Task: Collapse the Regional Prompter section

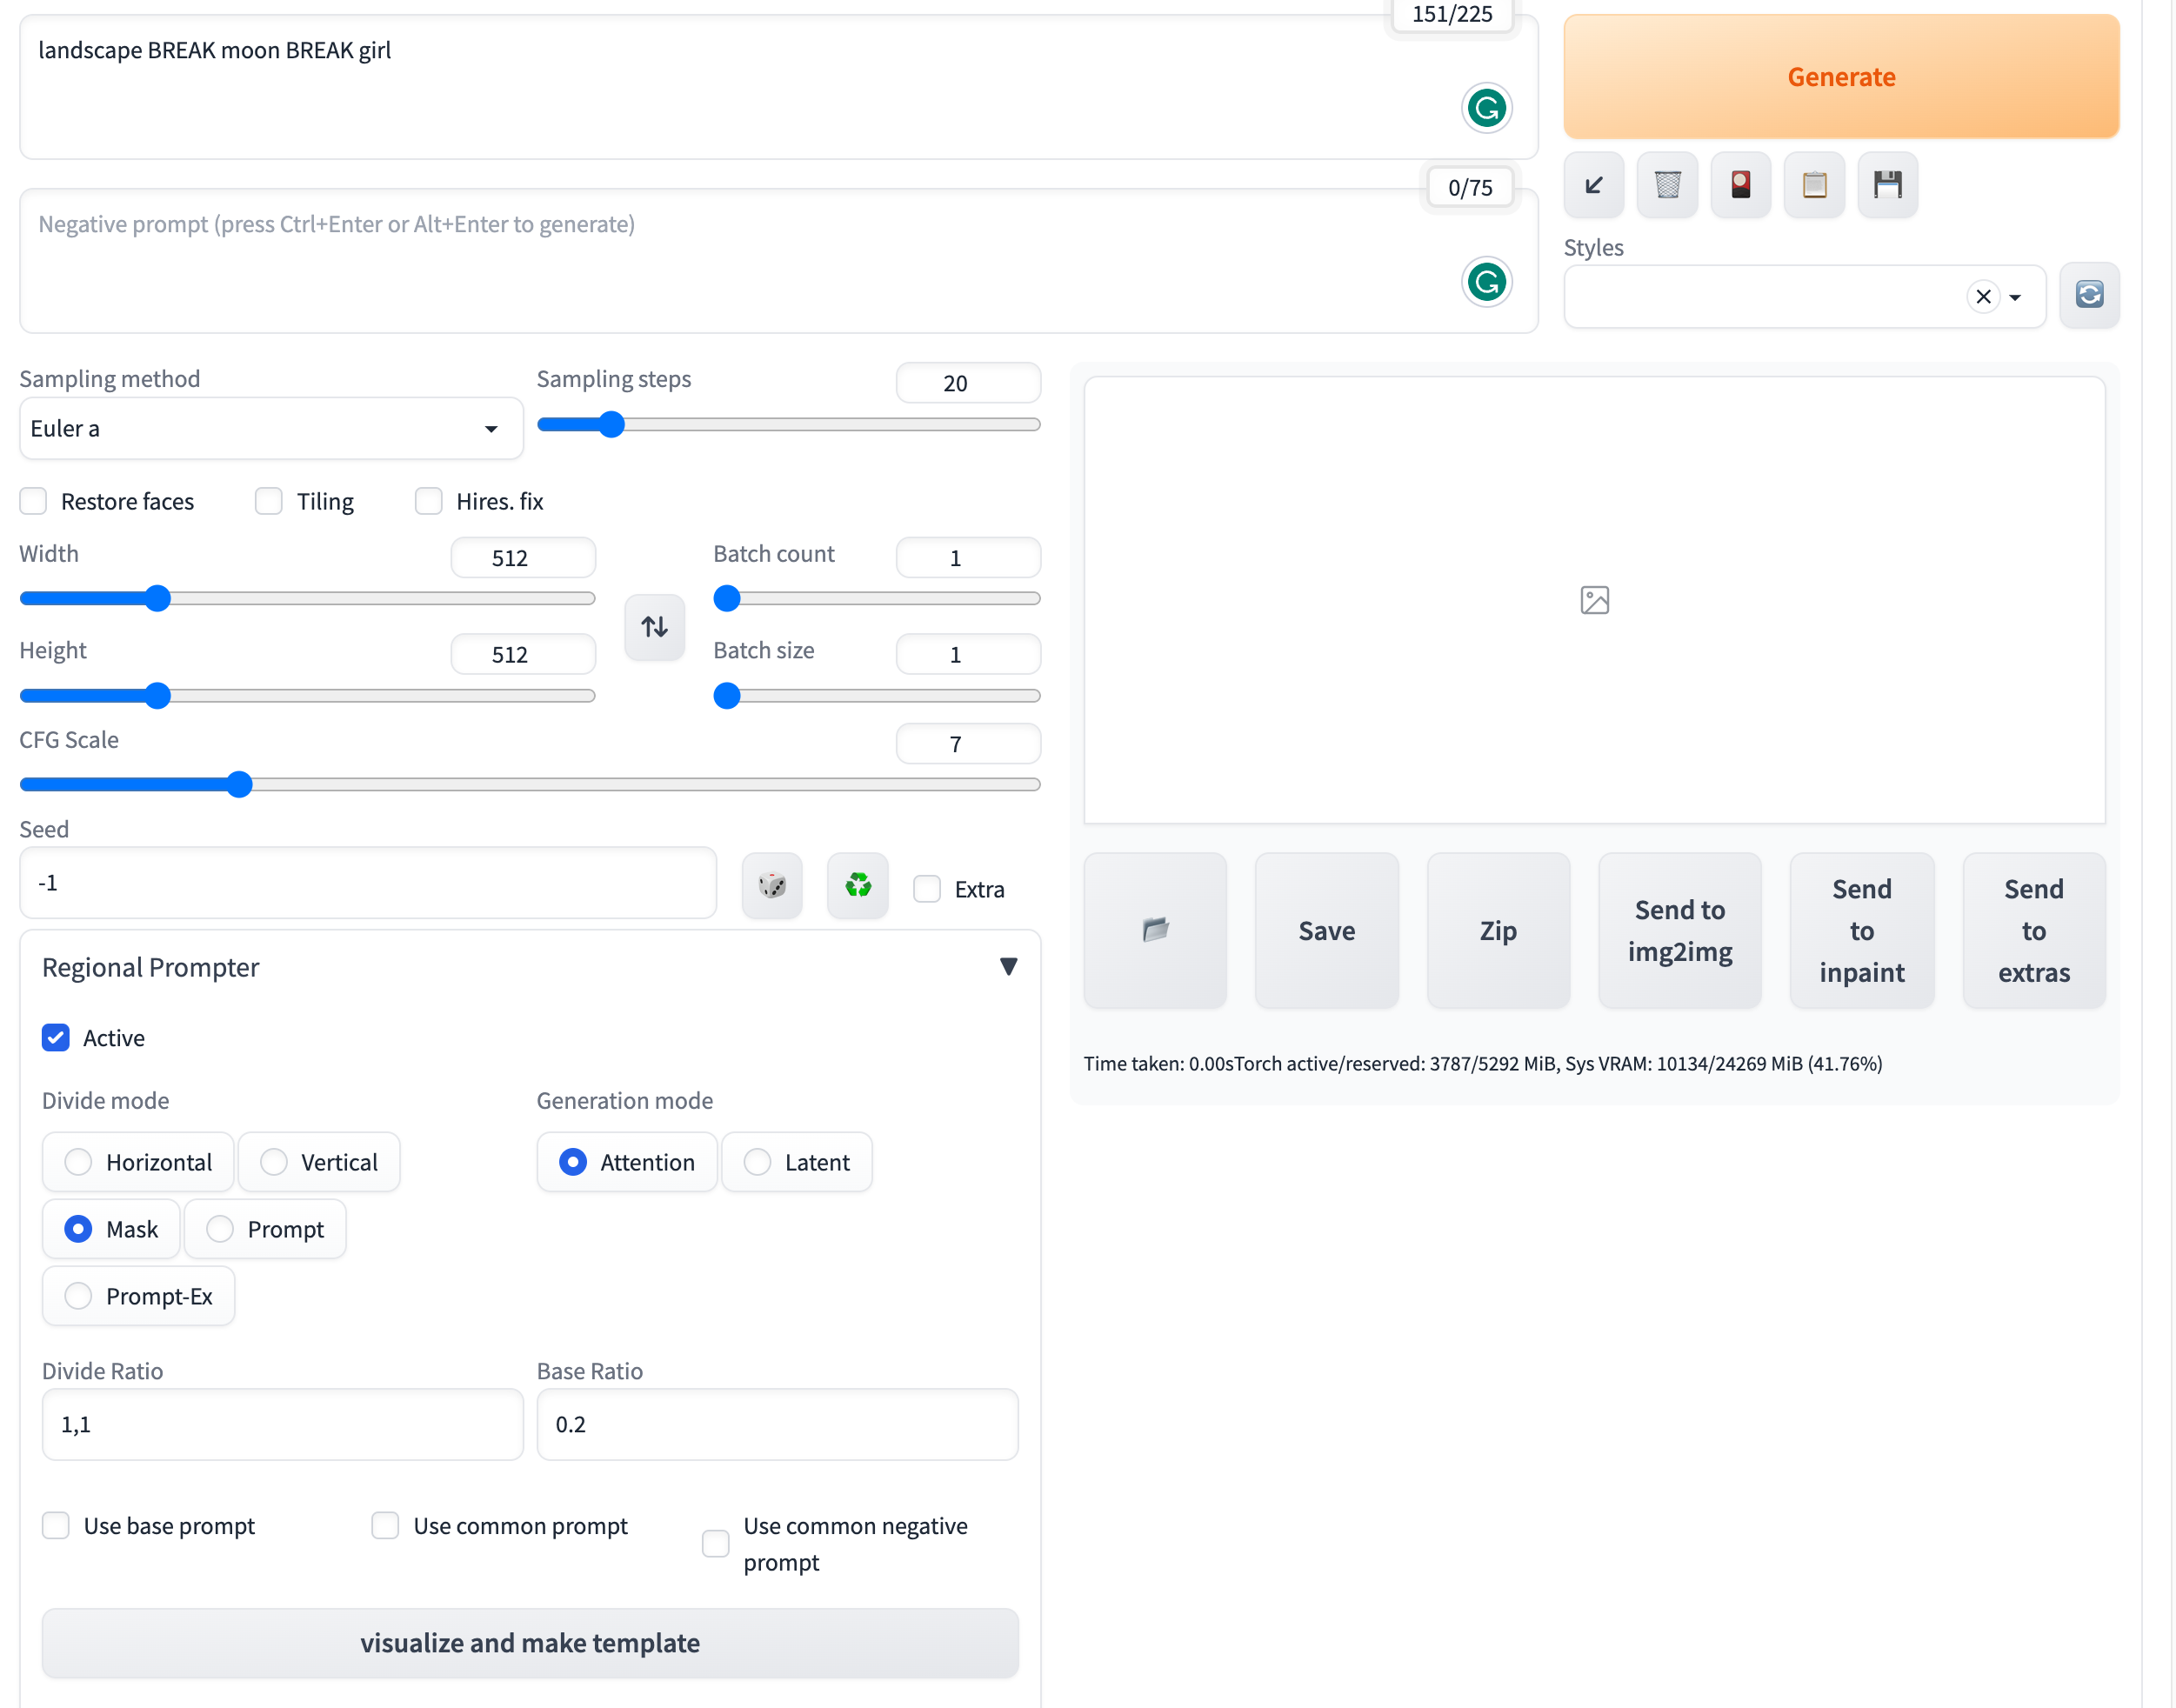Action: [x=1008, y=967]
